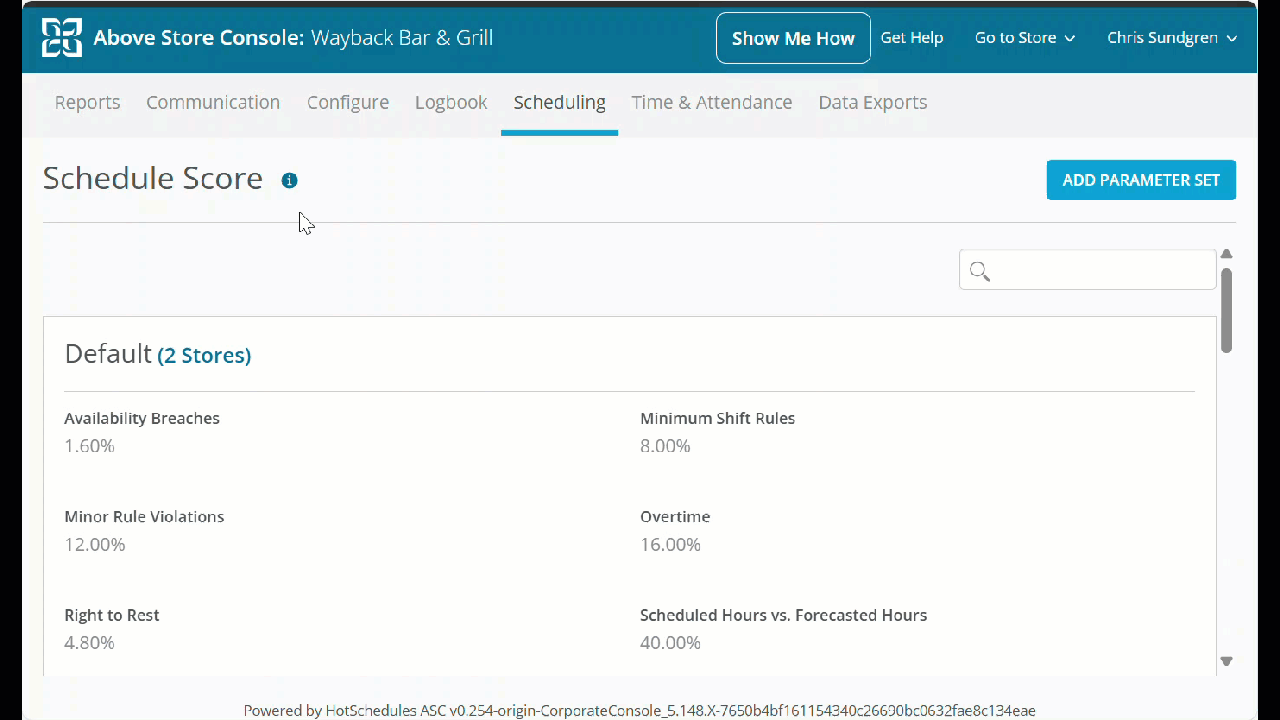Click the 2 Stores link
This screenshot has height=720, width=1280.
pos(204,355)
